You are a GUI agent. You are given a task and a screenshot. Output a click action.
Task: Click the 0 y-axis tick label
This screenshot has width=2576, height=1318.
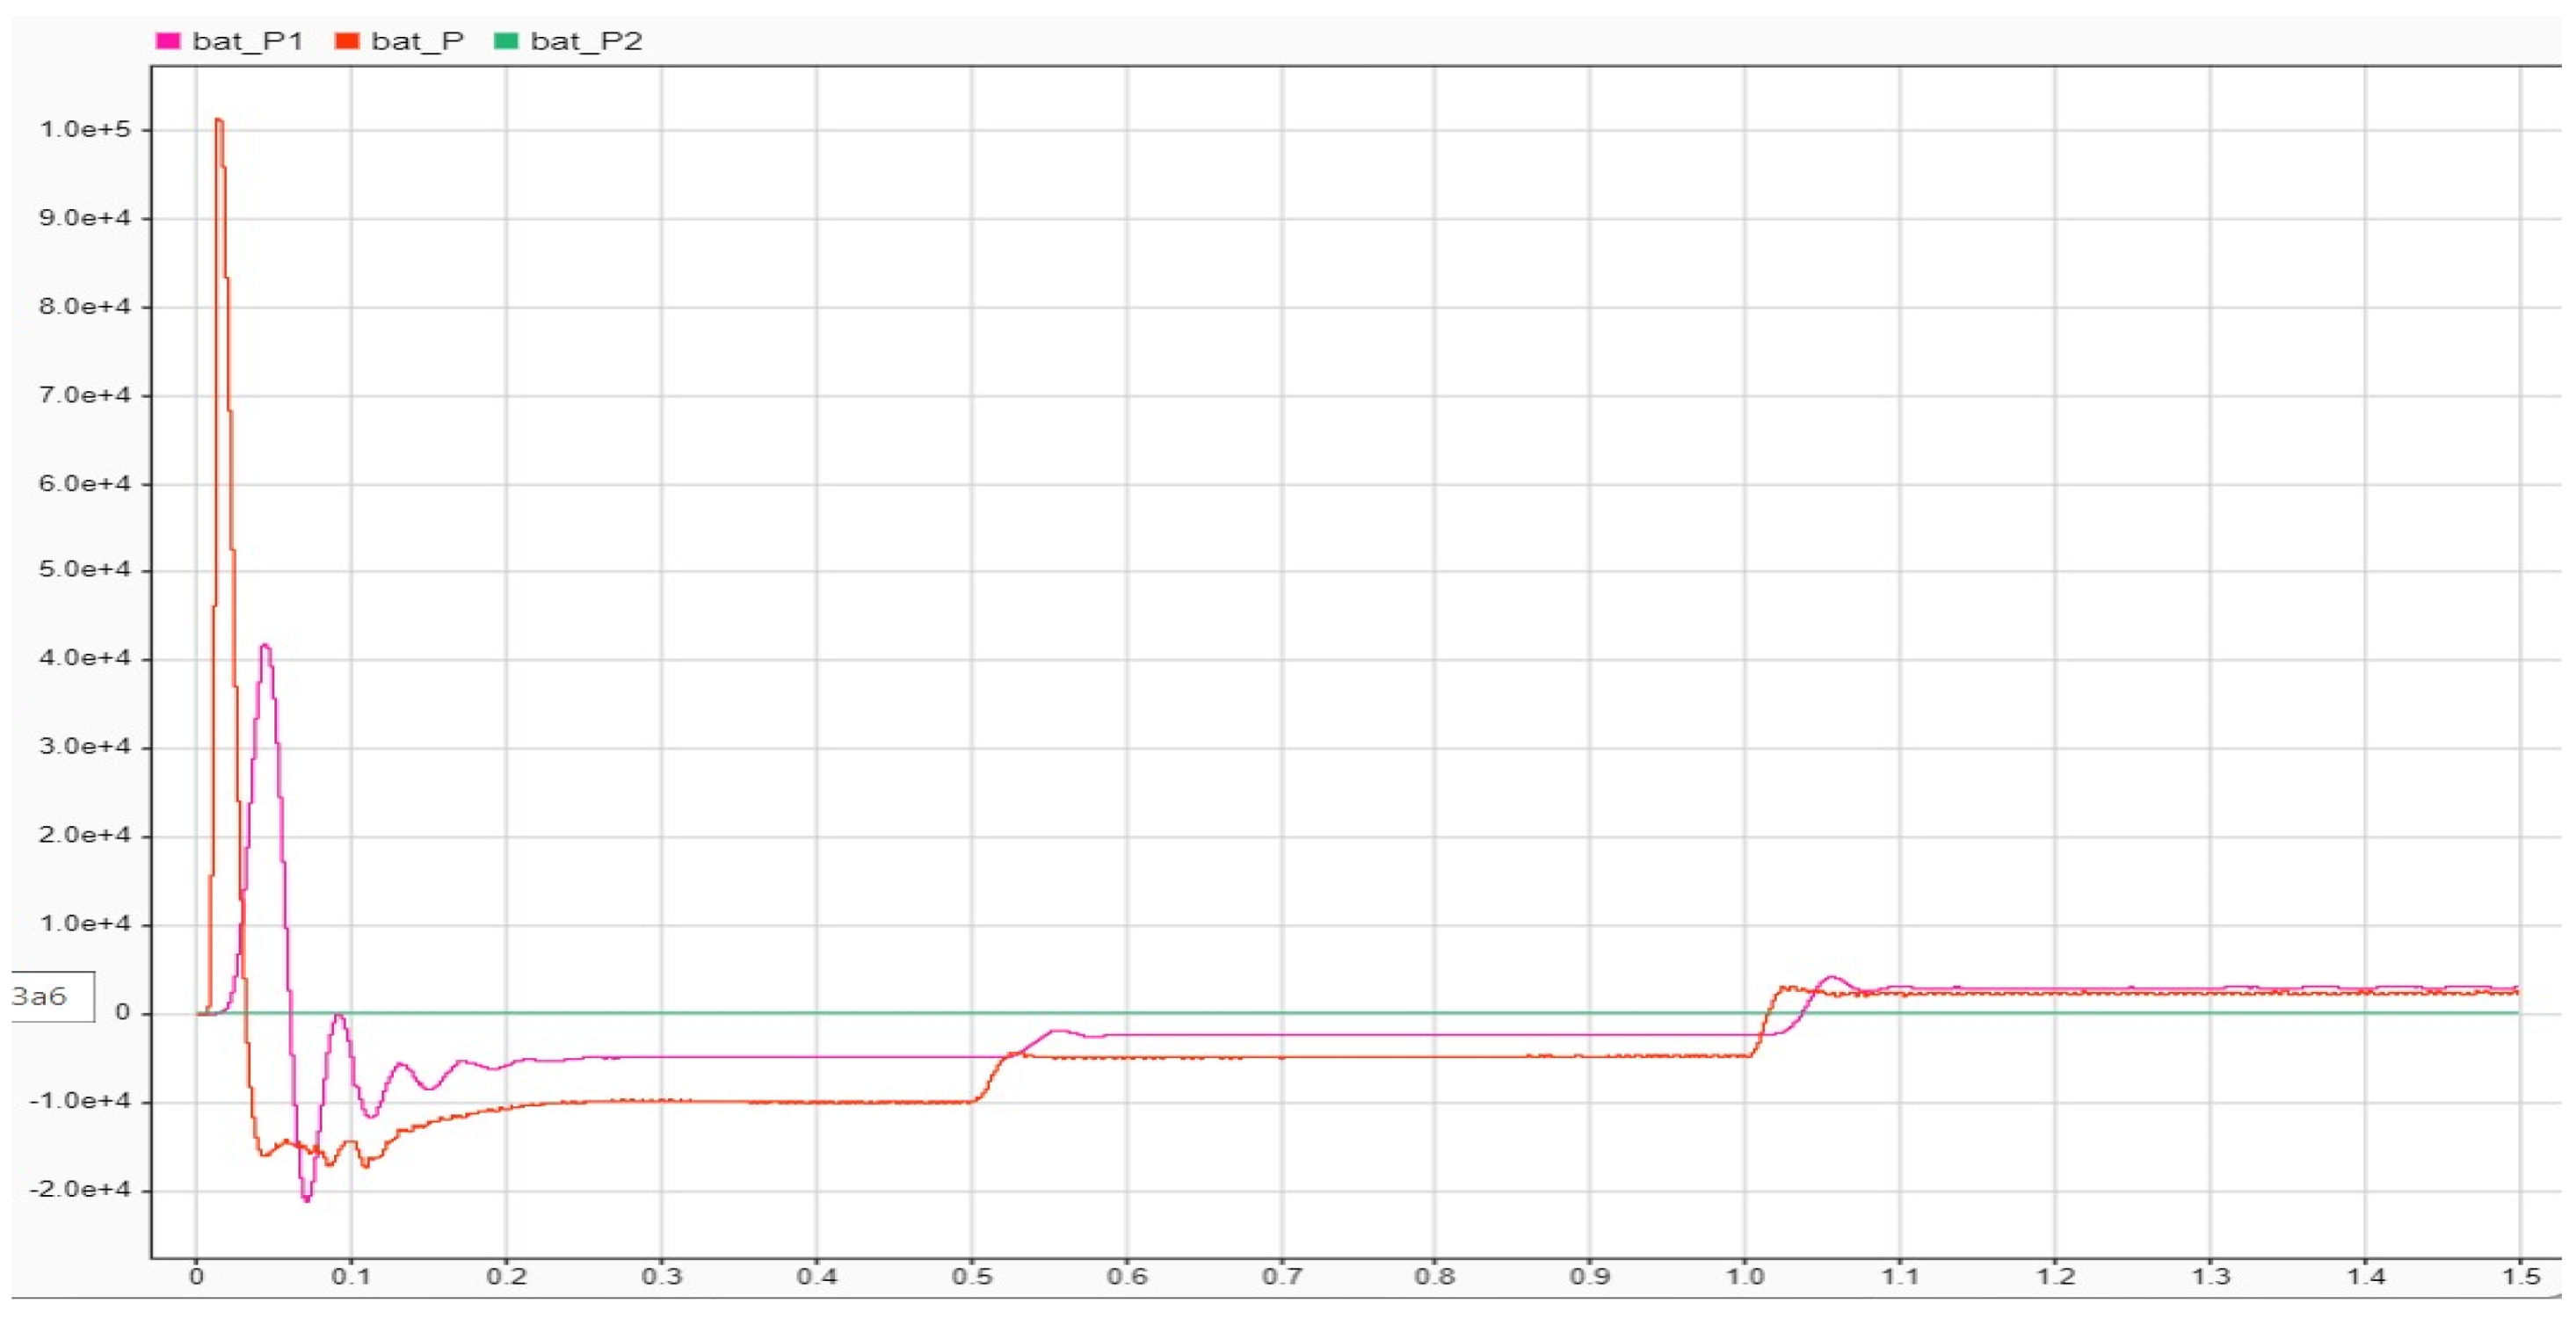pos(122,1013)
